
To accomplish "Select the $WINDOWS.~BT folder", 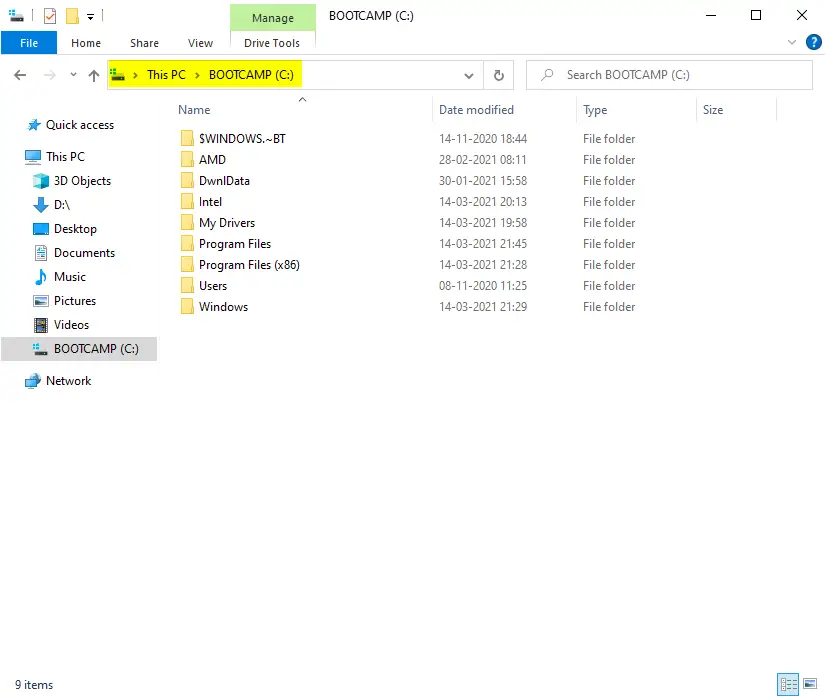I will tap(242, 139).
